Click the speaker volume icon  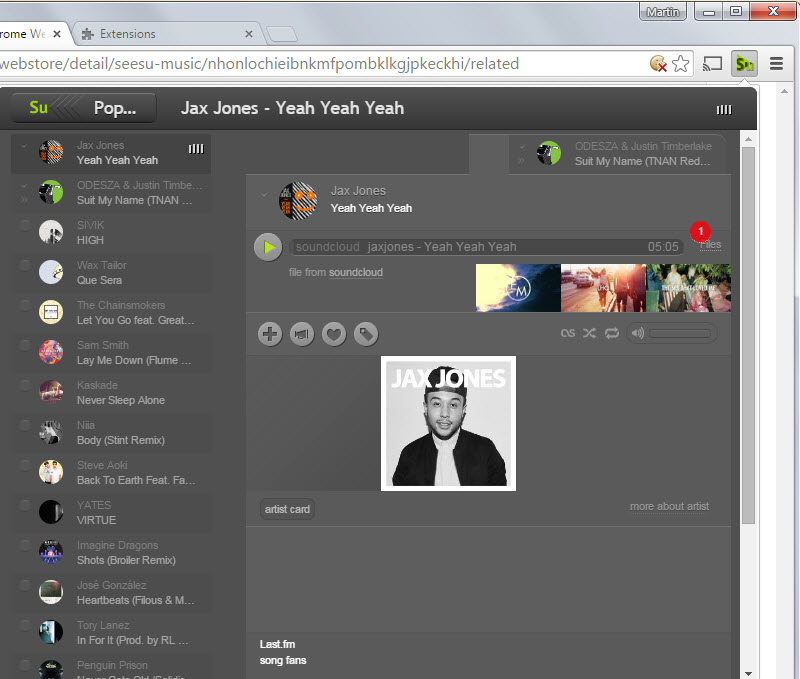click(638, 333)
